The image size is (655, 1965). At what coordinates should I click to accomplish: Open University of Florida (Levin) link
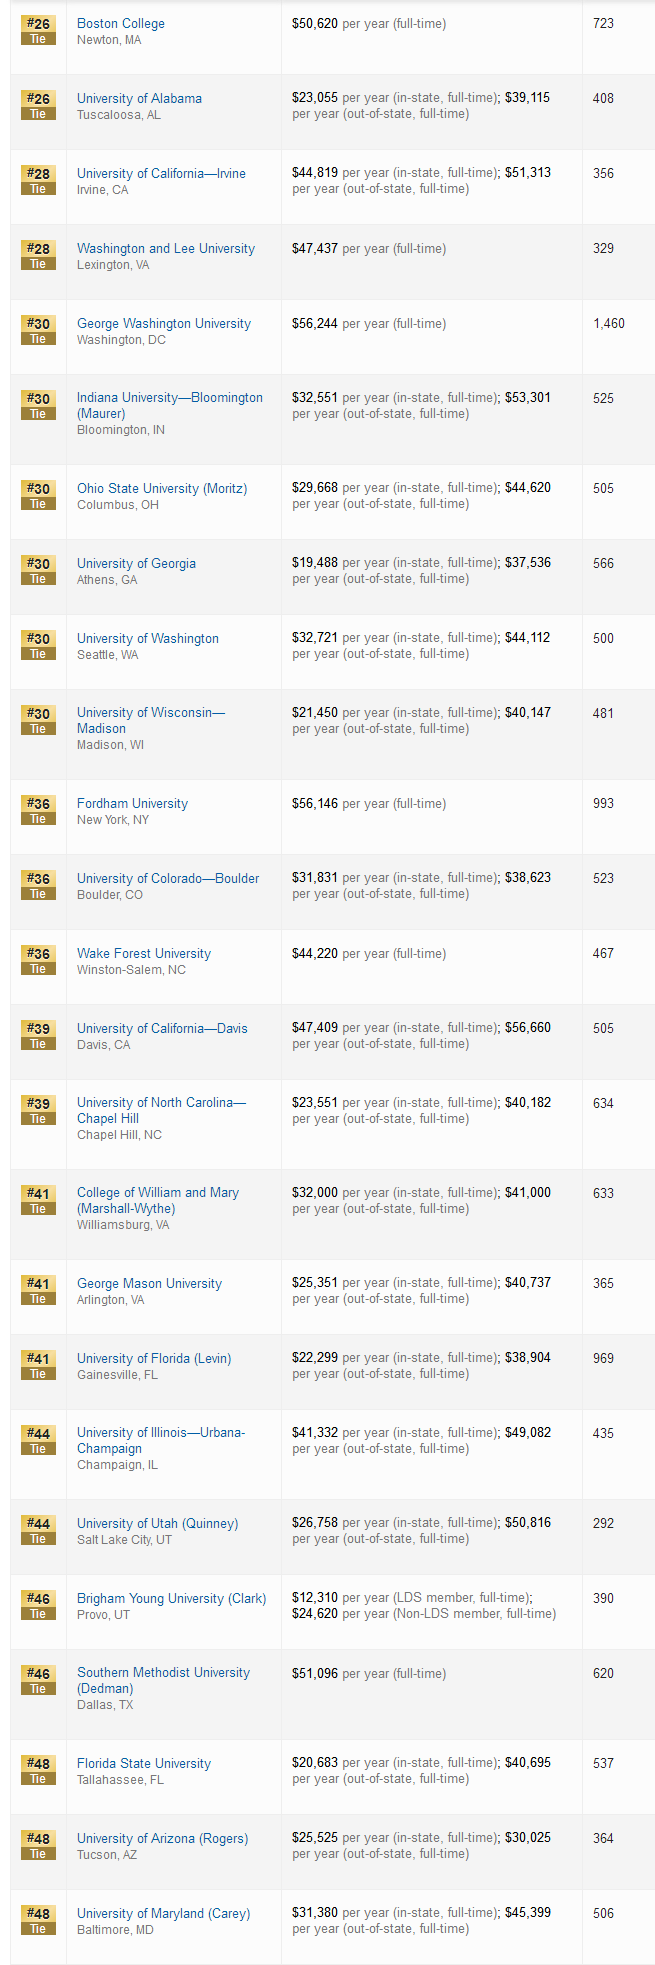coord(154,1358)
